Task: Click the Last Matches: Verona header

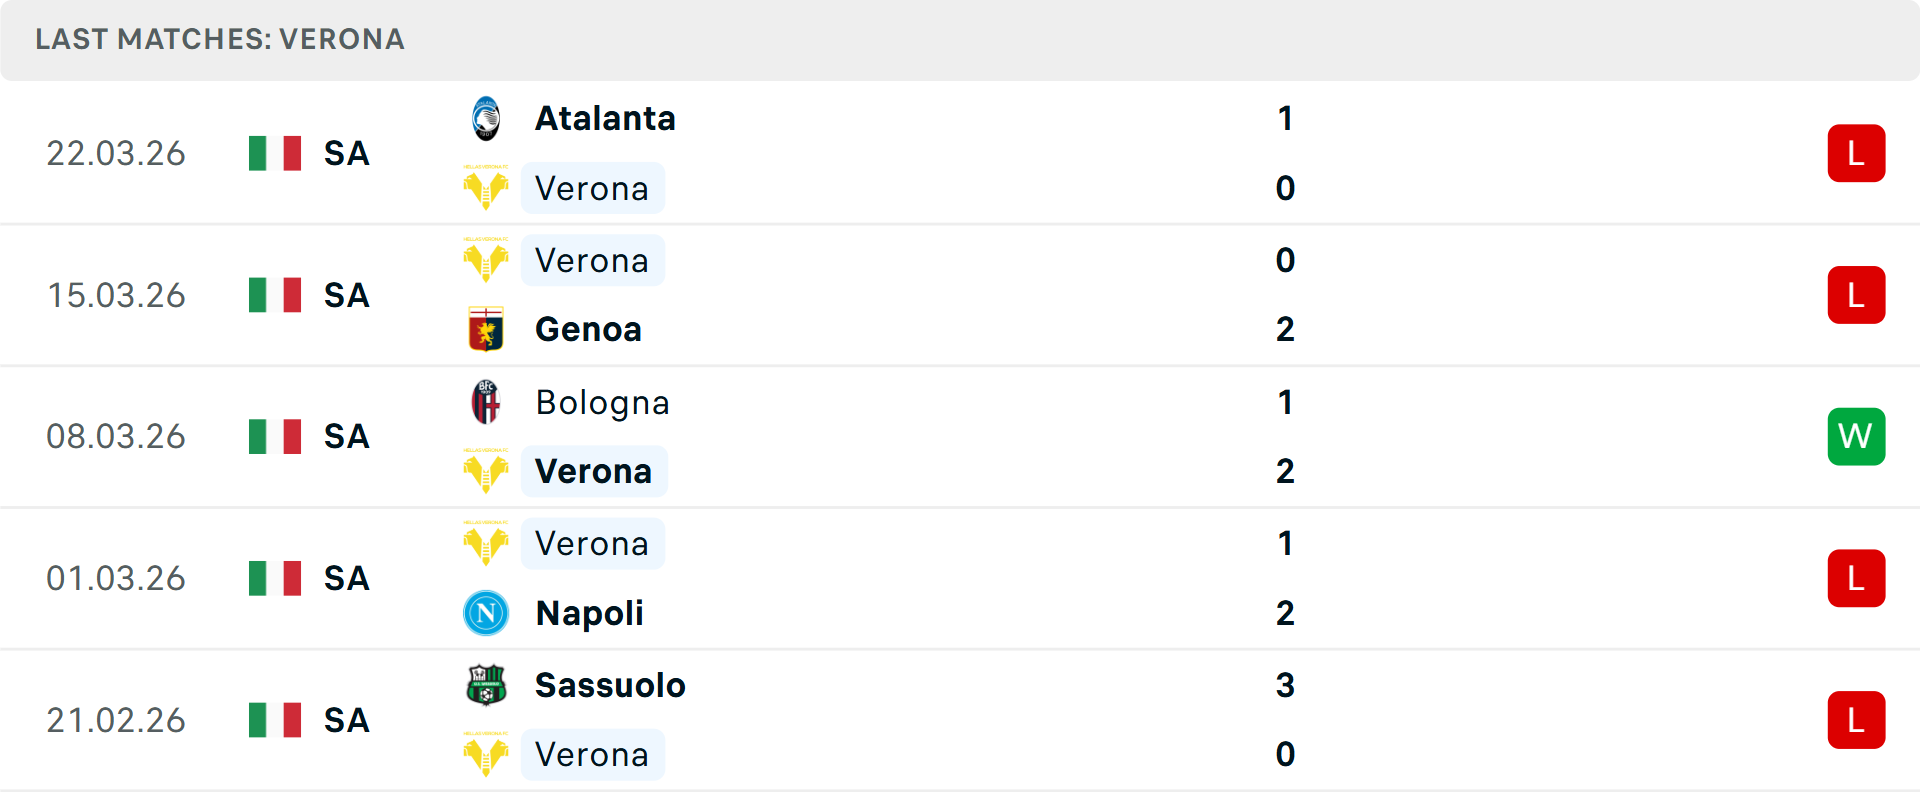Action: point(220,39)
